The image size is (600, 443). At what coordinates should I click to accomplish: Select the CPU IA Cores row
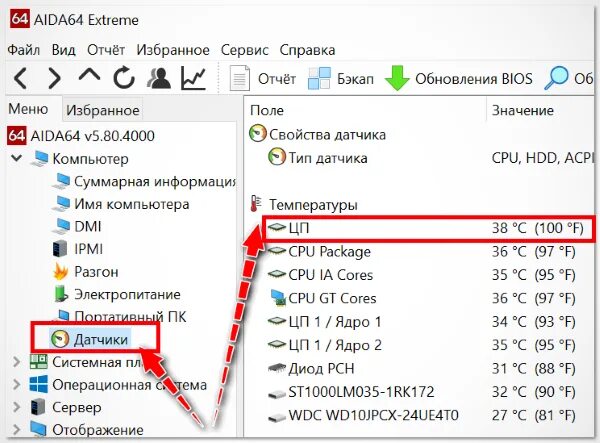click(421, 275)
